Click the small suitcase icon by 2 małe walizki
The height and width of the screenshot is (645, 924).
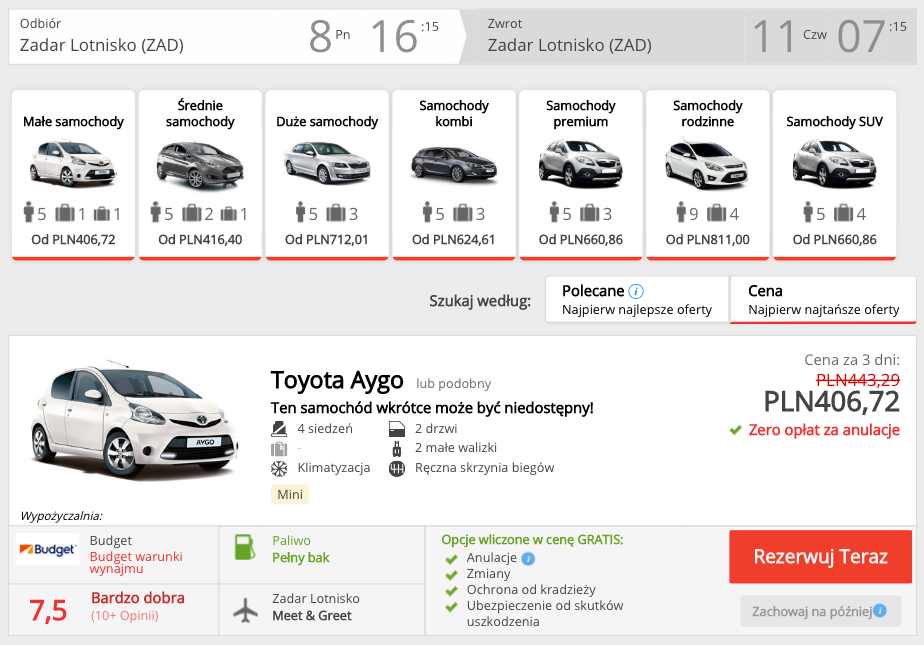click(x=397, y=449)
